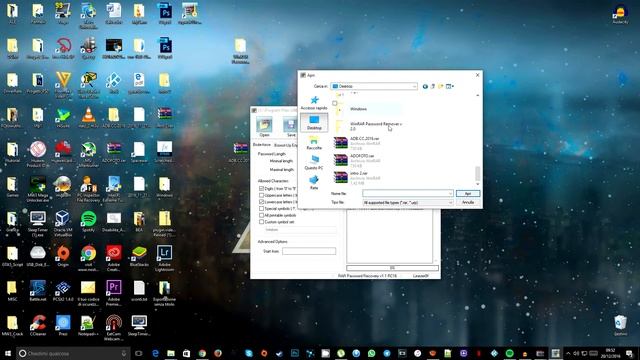Open the Origin desktop shortcut
This screenshot has width=640, height=360.
pyautogui.click(x=63, y=256)
